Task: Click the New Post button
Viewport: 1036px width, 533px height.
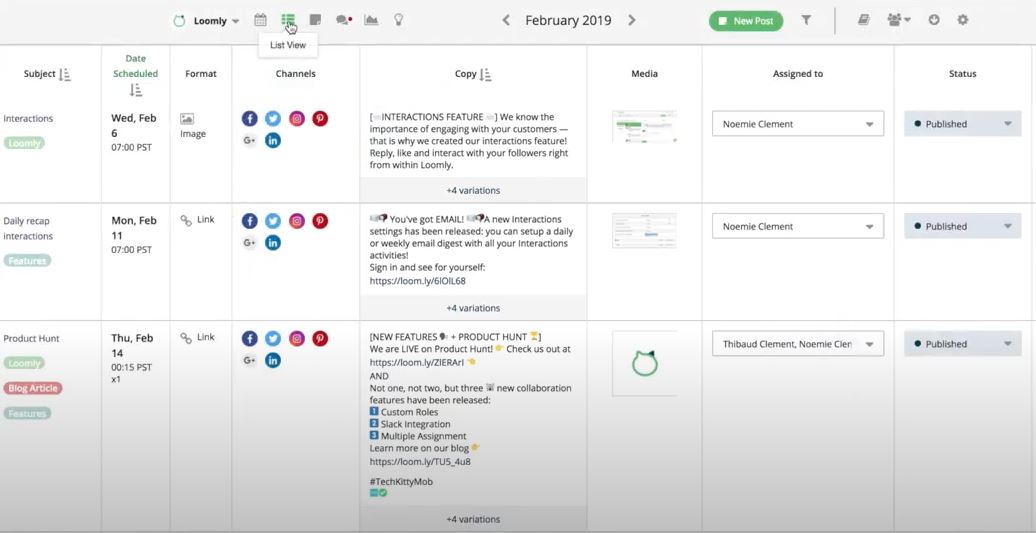Action: 746,21
